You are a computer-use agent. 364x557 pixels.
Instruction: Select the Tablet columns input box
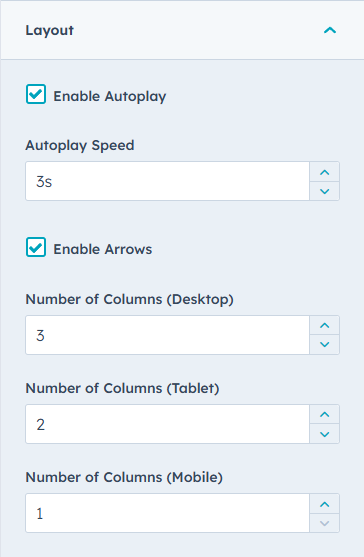[x=168, y=424]
